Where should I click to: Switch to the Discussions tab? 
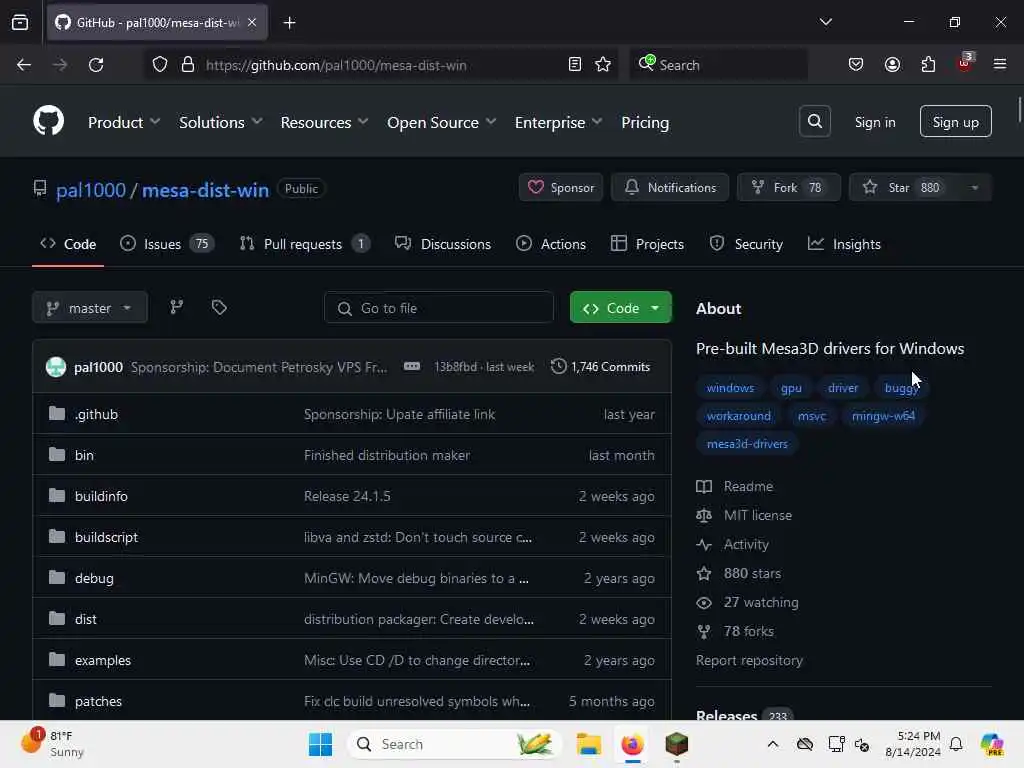[x=443, y=244]
